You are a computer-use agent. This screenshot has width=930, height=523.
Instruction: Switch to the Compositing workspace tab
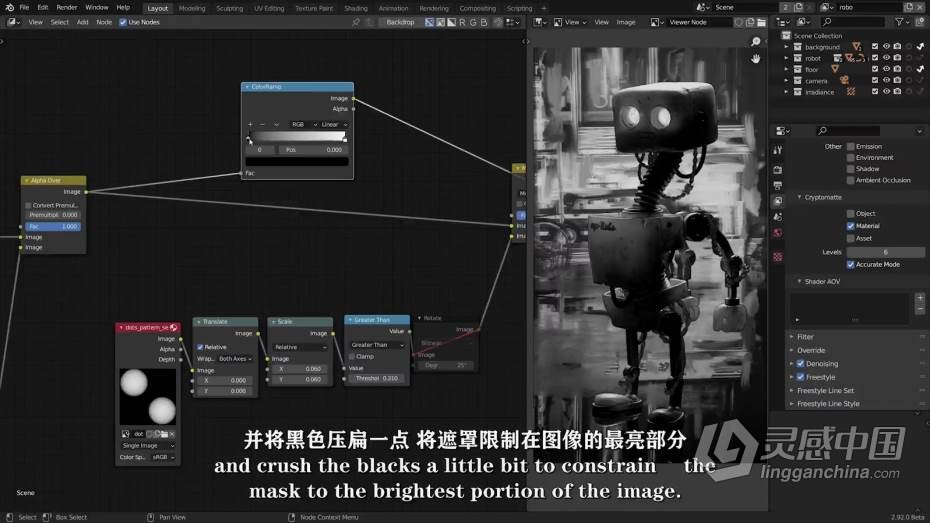pyautogui.click(x=477, y=8)
